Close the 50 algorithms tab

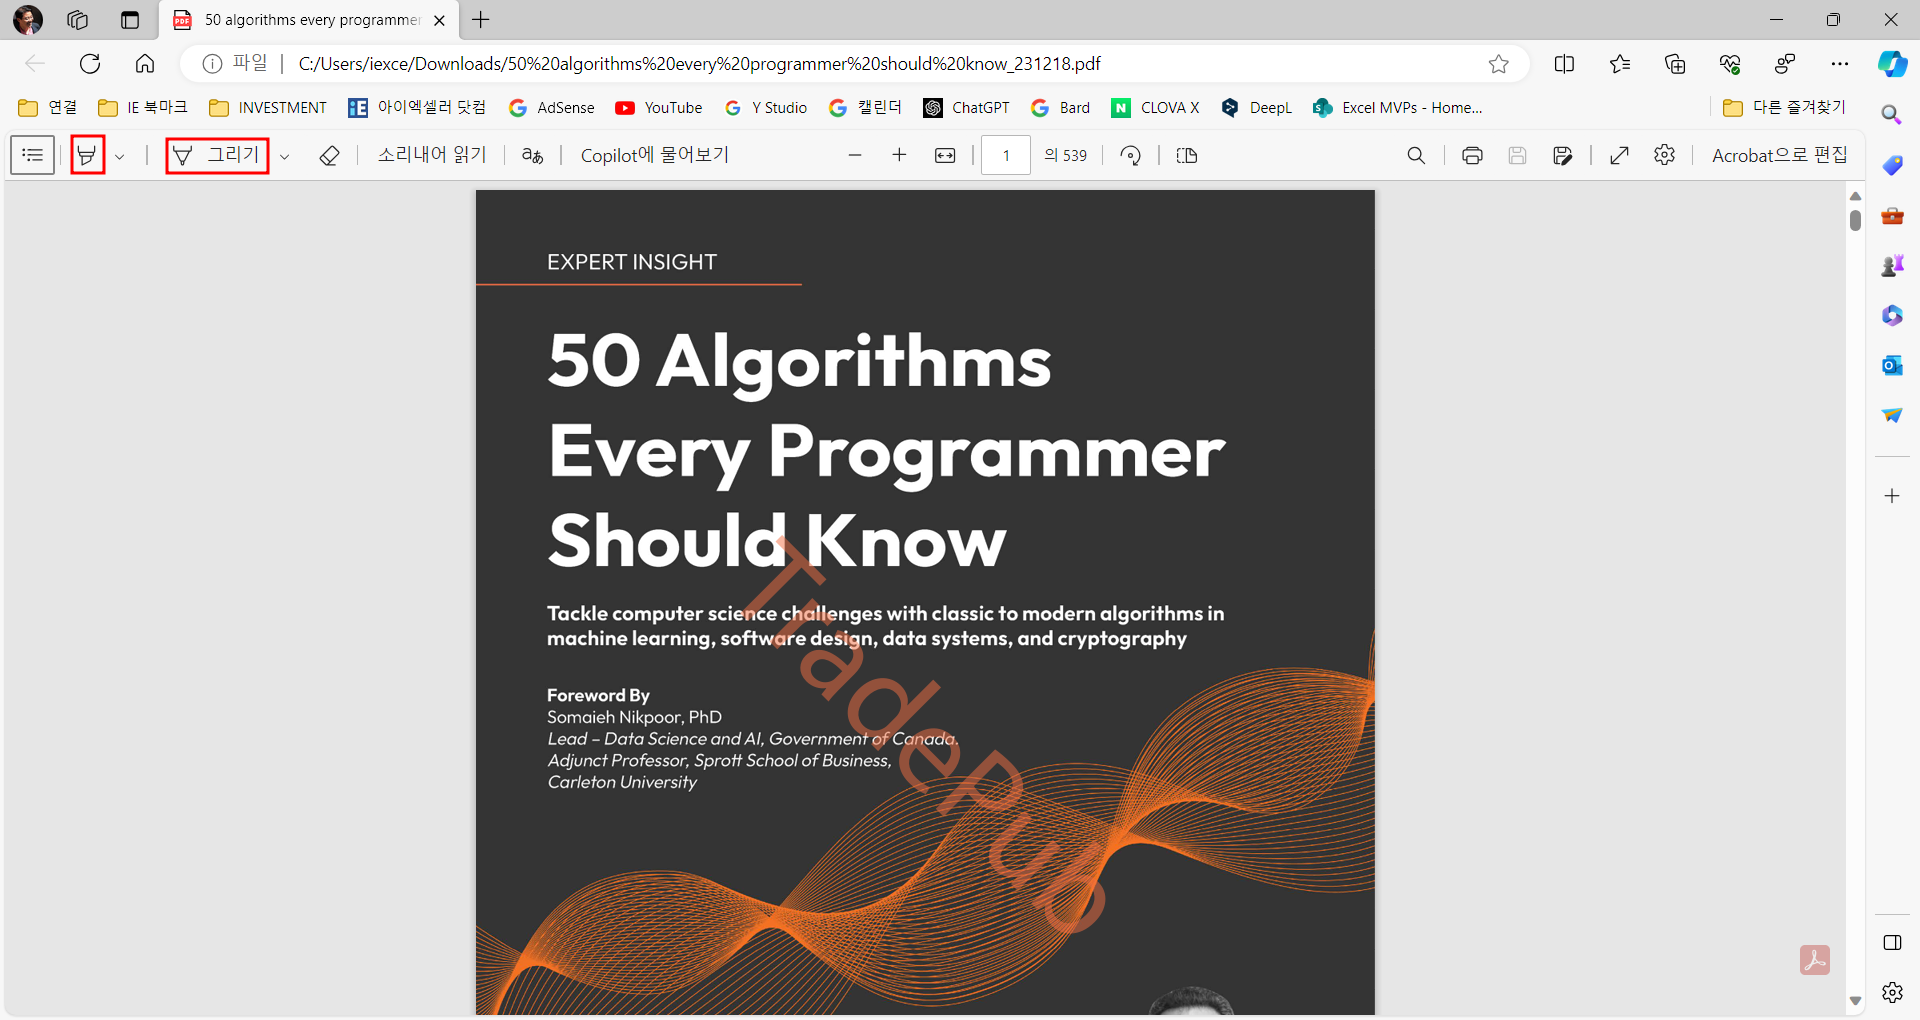pos(439,20)
